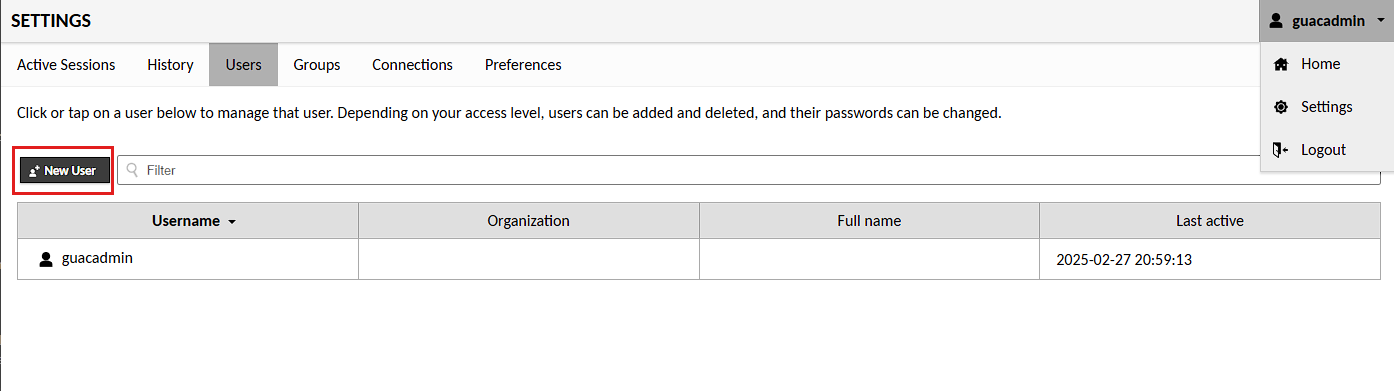Click the Home house icon

[x=1280, y=64]
